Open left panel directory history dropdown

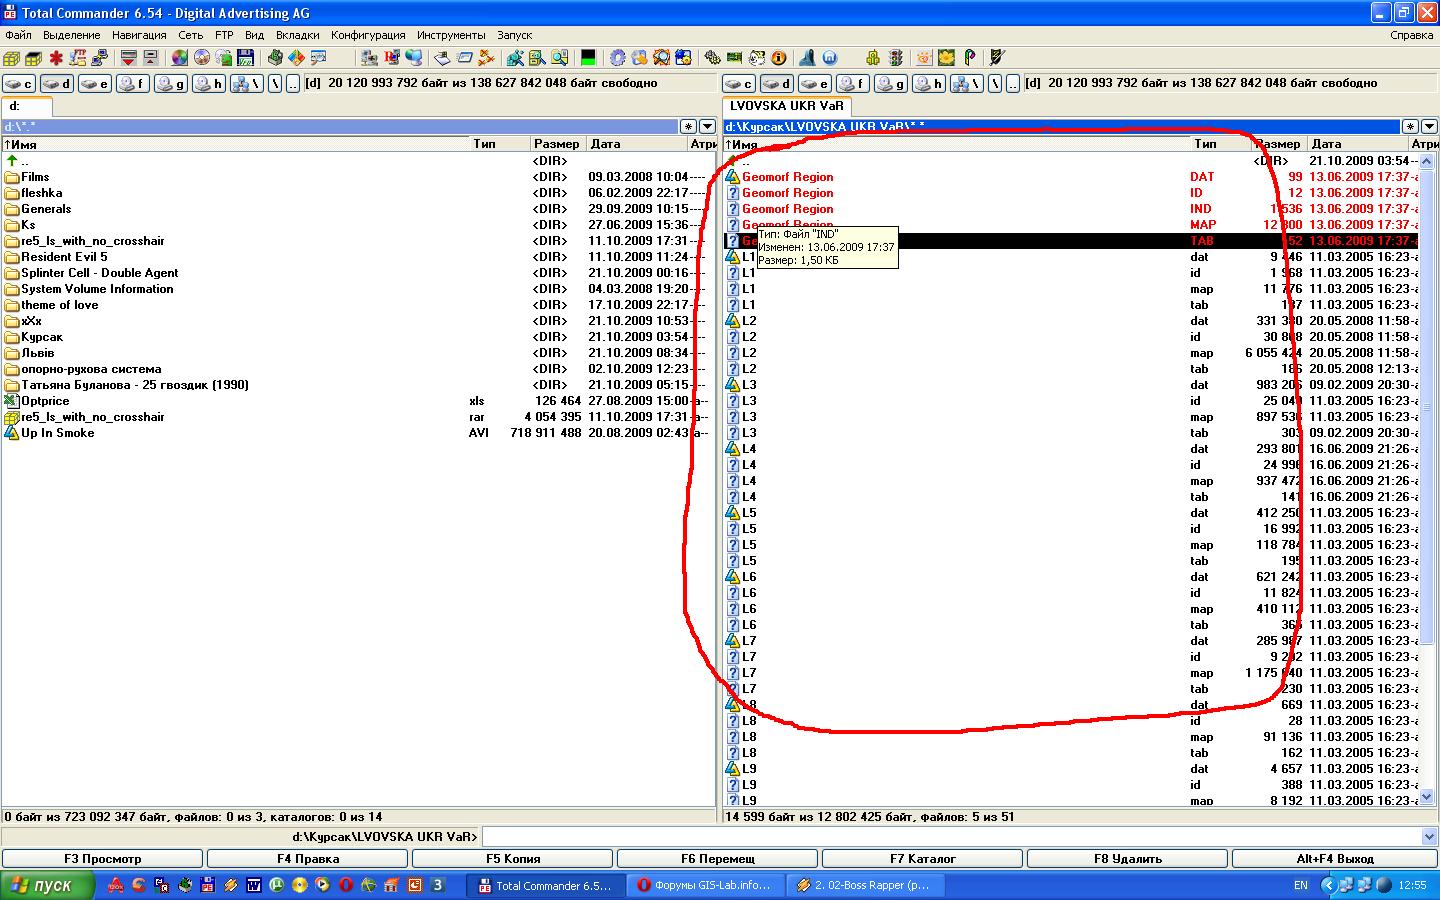click(707, 127)
